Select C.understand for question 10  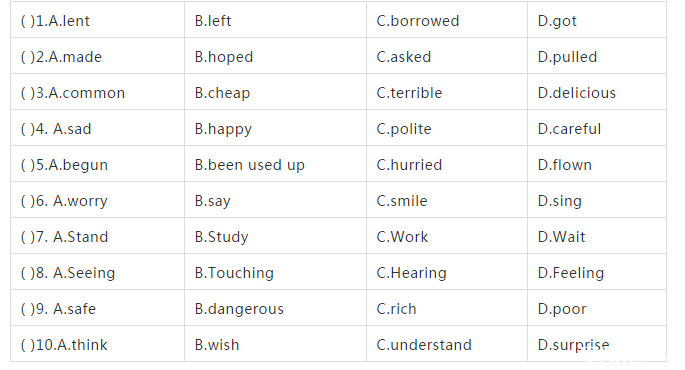(424, 345)
